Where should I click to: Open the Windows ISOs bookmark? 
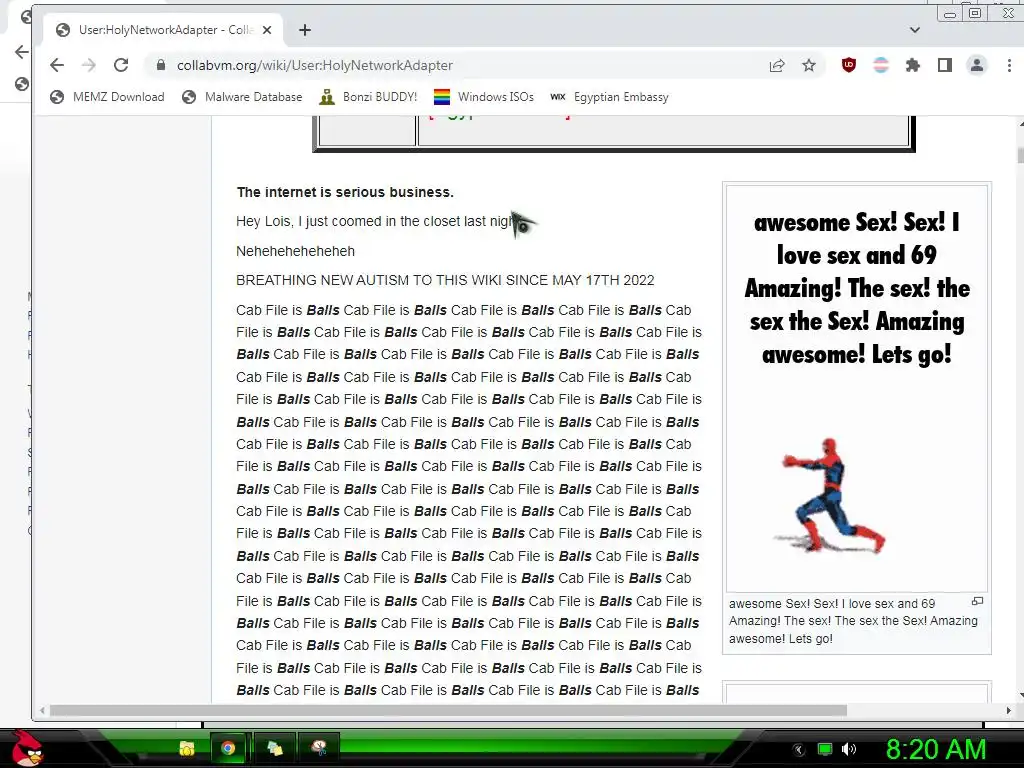483,97
